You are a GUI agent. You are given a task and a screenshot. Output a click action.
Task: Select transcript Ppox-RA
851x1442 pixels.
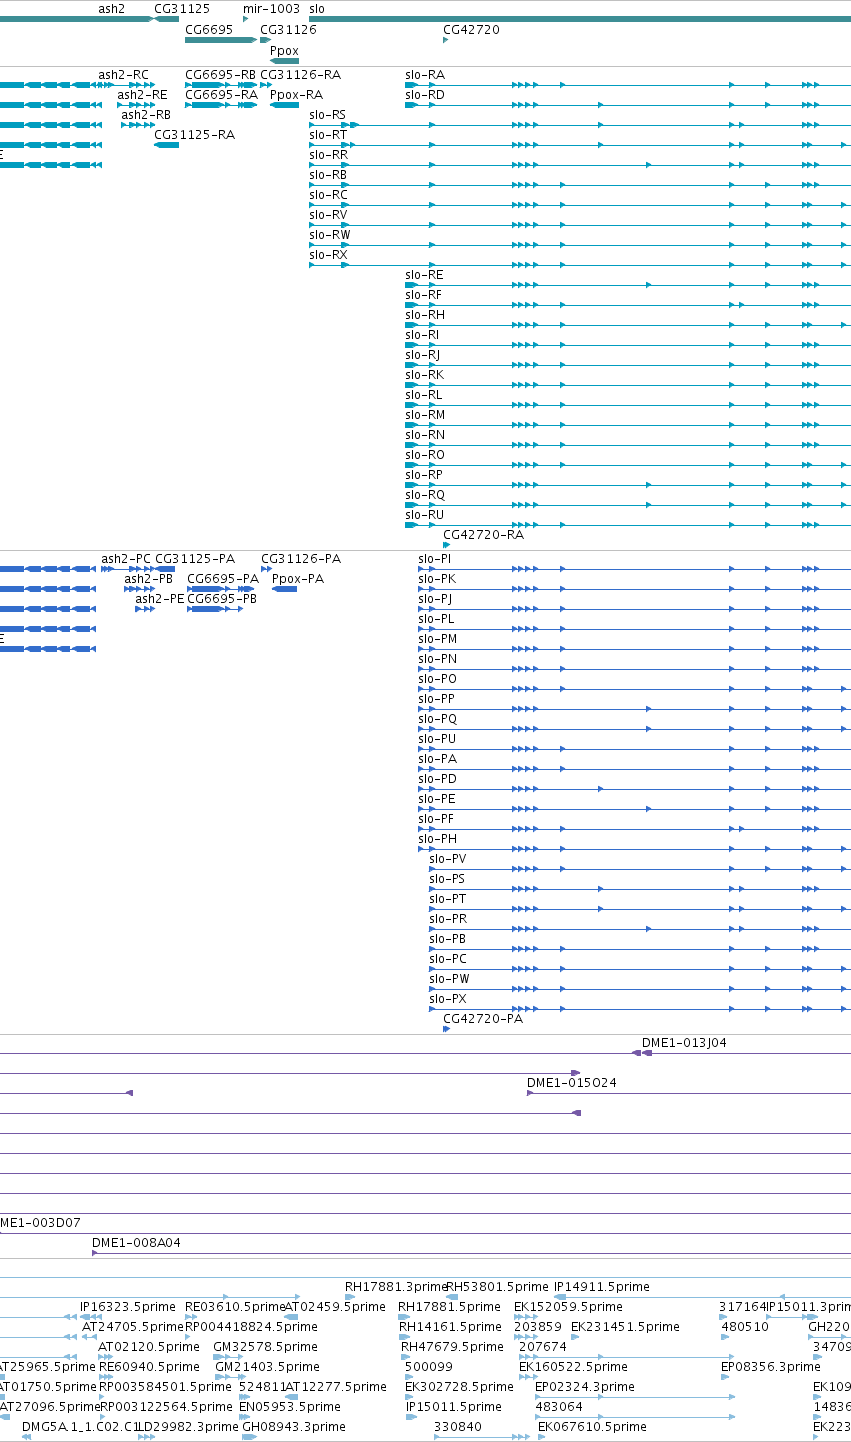296,95
